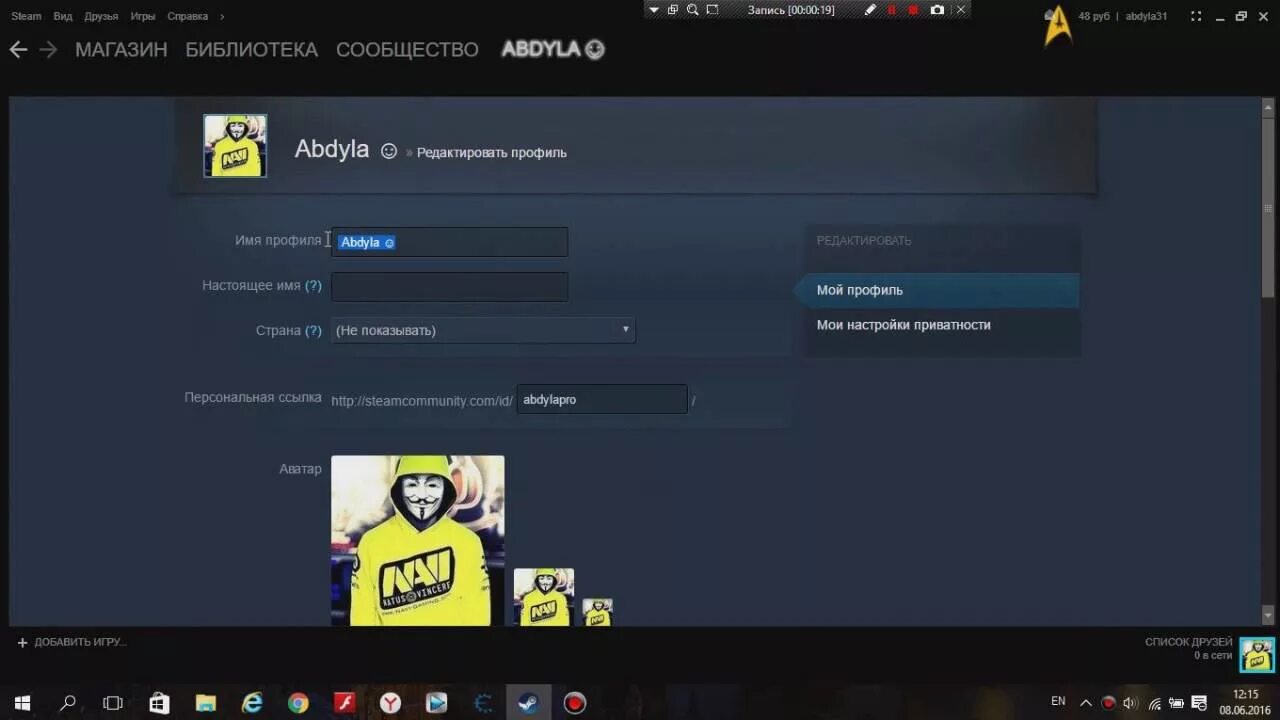The height and width of the screenshot is (720, 1280).
Task: Open the ABDYLA profile tab
Action: click(x=553, y=49)
